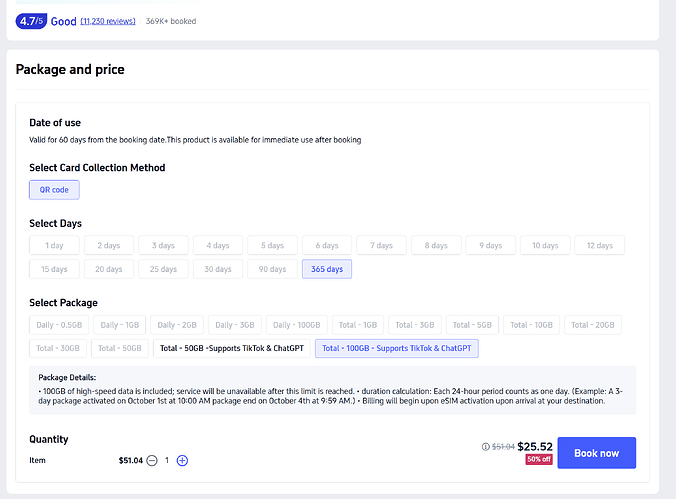The image size is (676, 499).
Task: Pick the 30 days duration
Action: point(218,269)
